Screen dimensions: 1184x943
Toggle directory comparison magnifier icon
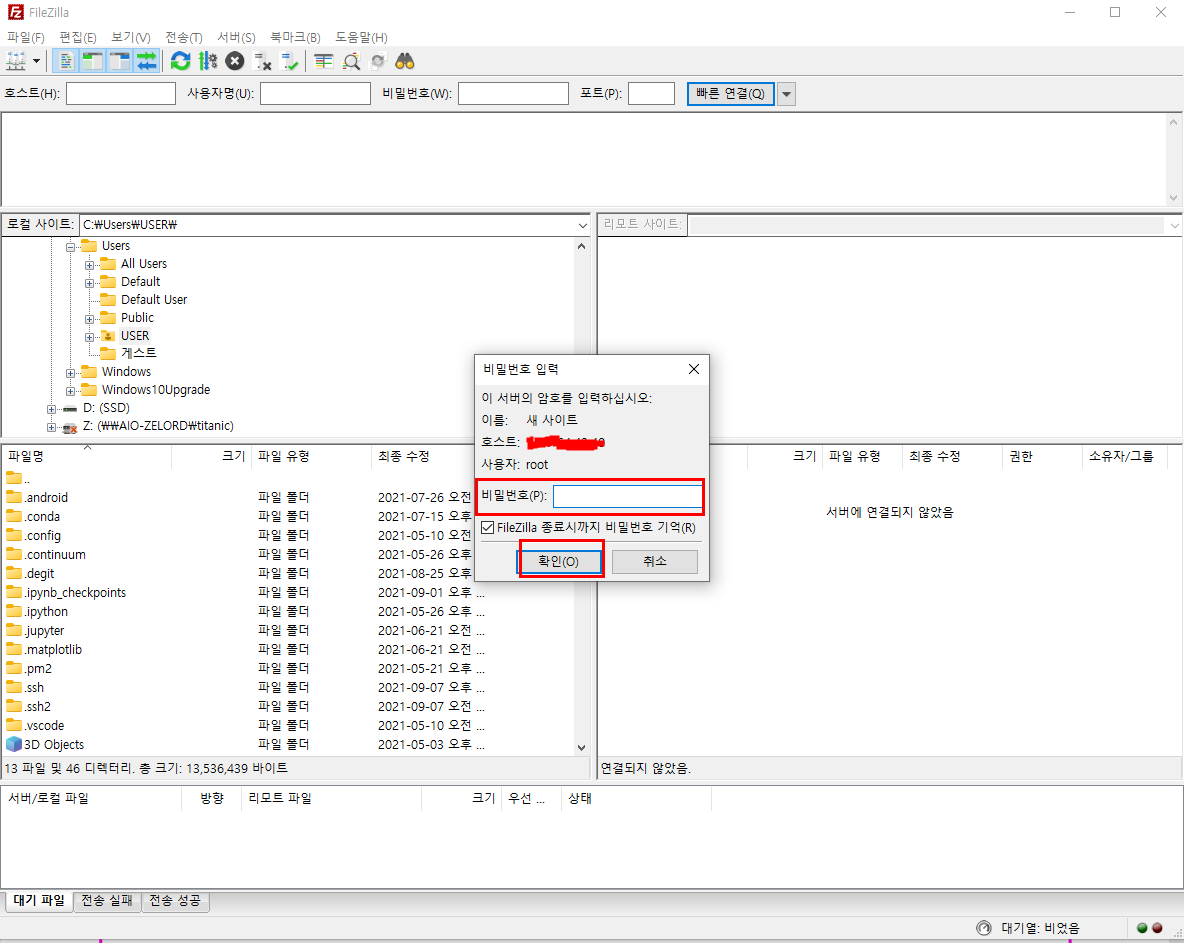coord(351,61)
